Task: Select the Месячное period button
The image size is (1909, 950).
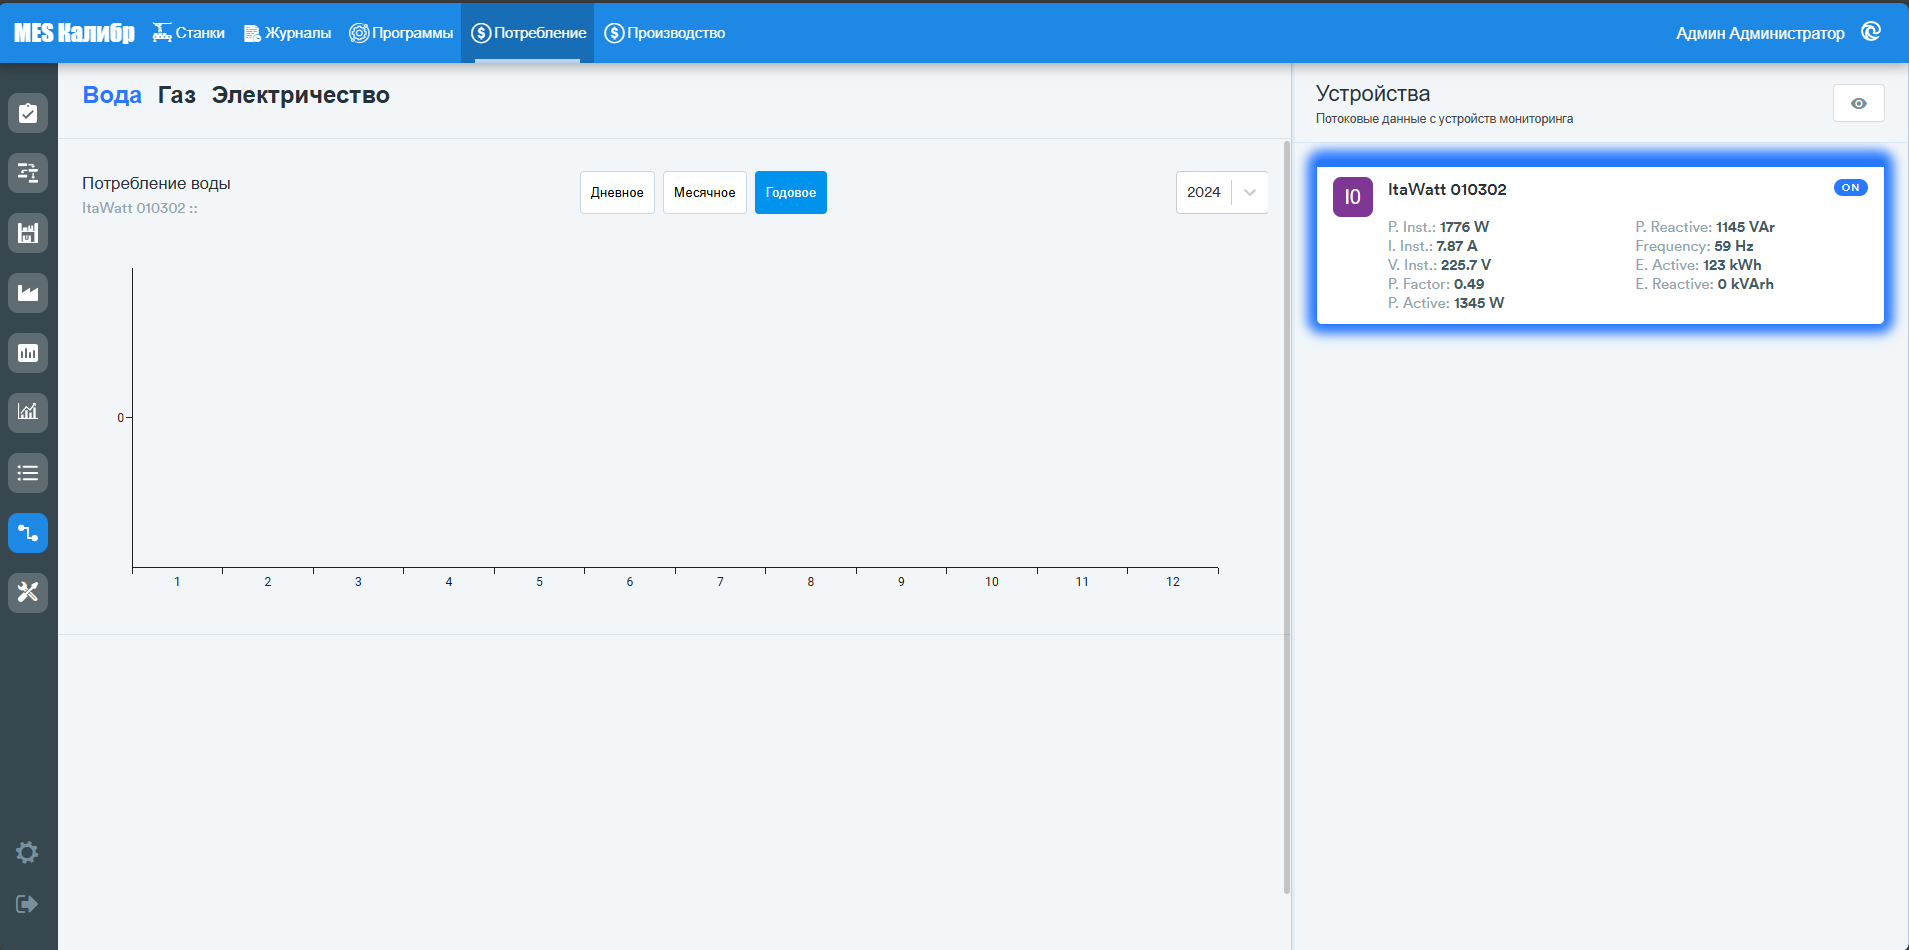Action: 705,193
